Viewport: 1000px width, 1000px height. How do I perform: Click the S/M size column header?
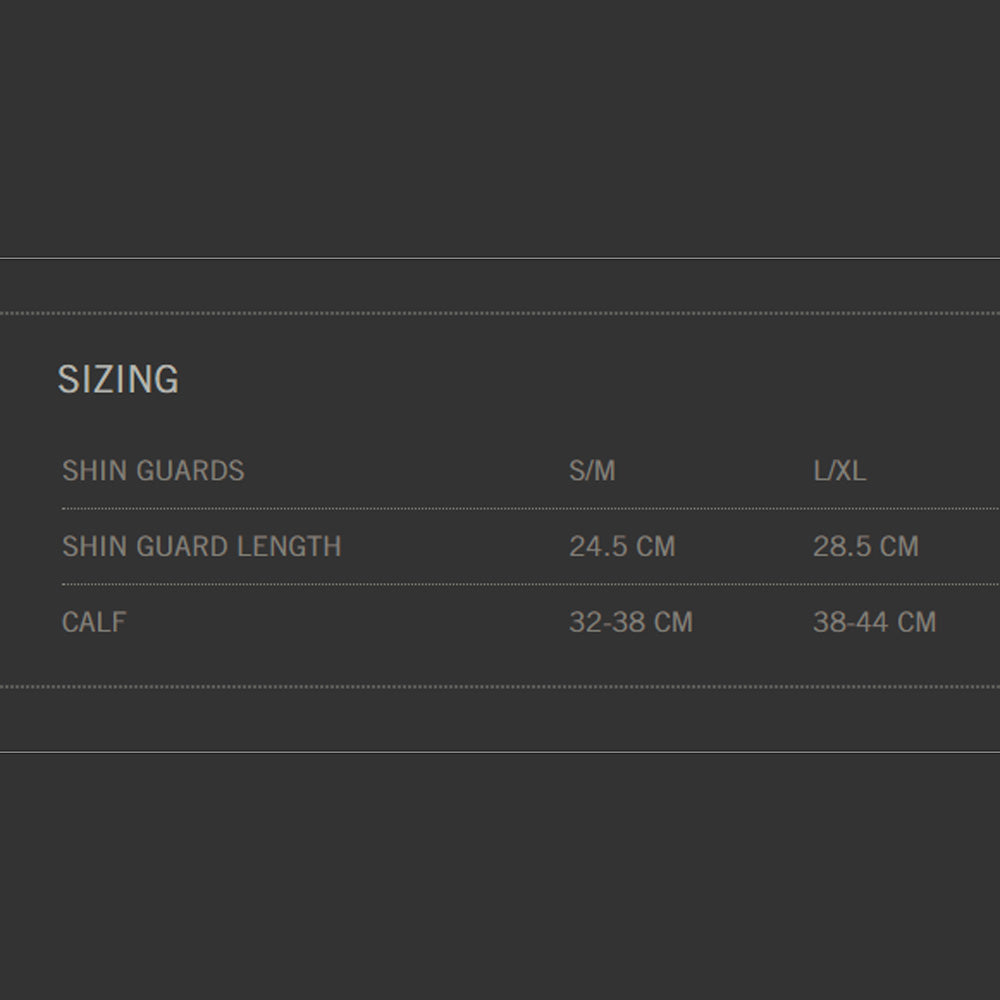click(592, 471)
